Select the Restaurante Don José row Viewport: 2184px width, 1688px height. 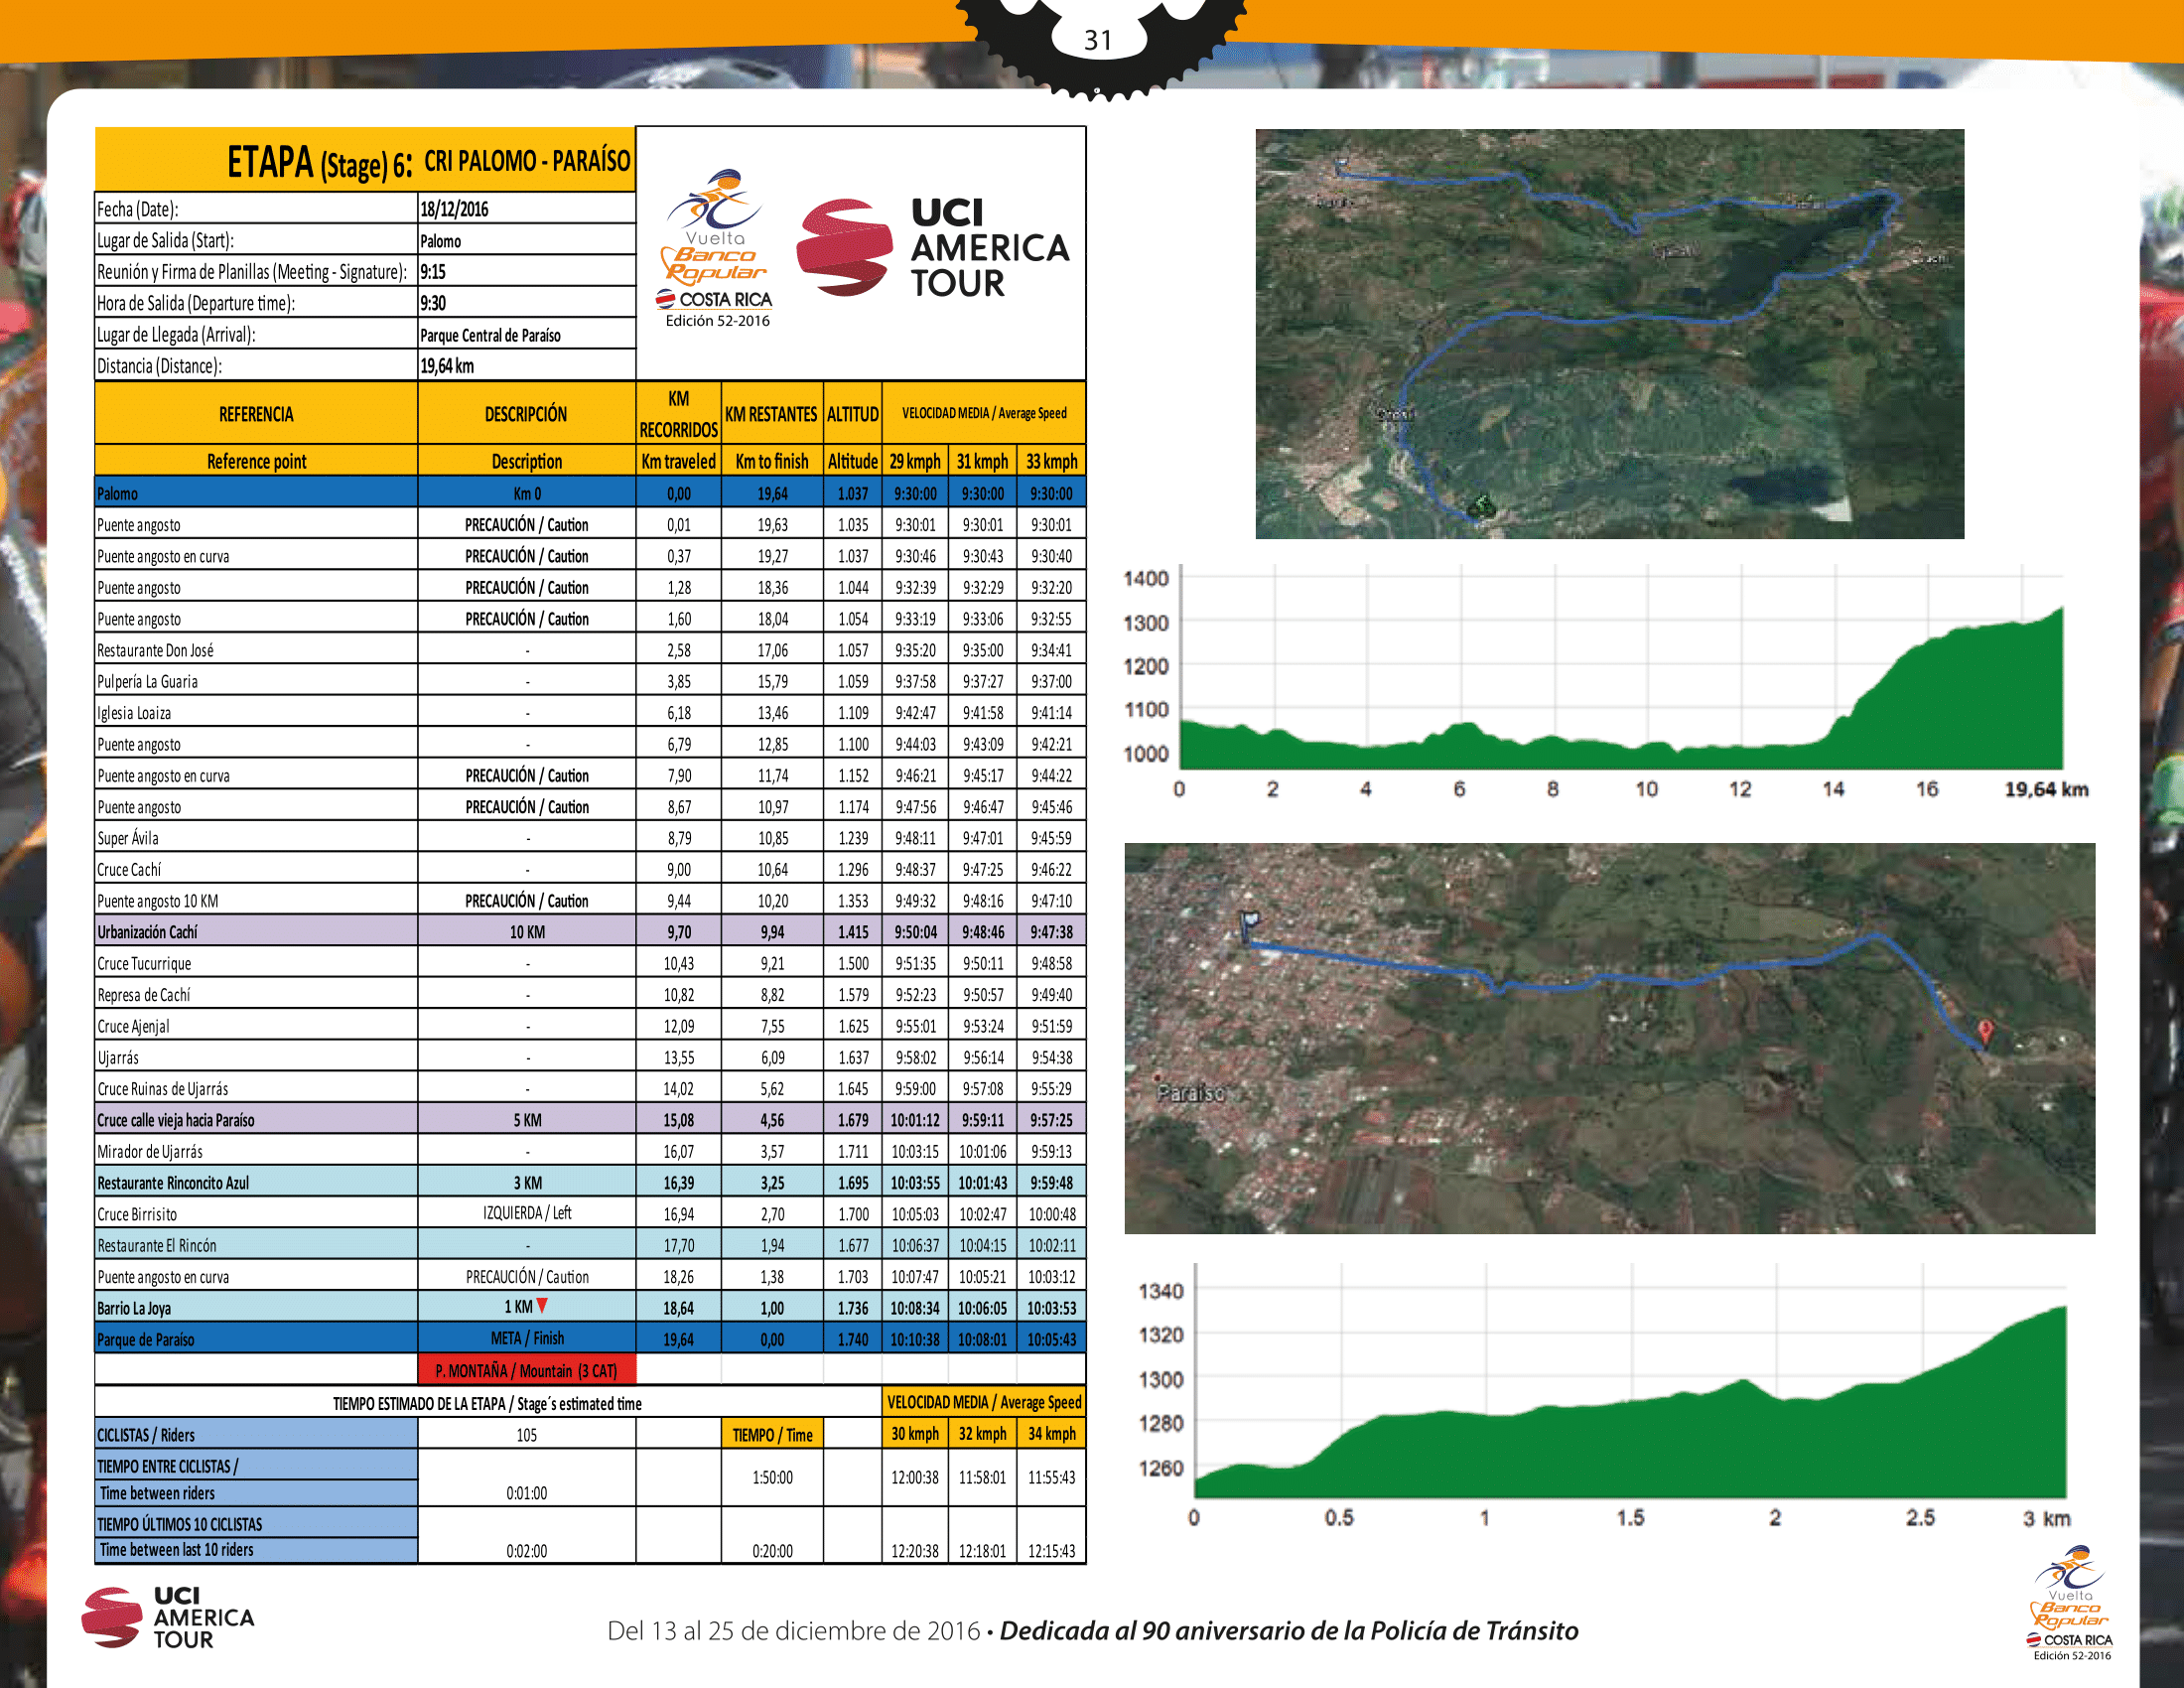(590, 650)
